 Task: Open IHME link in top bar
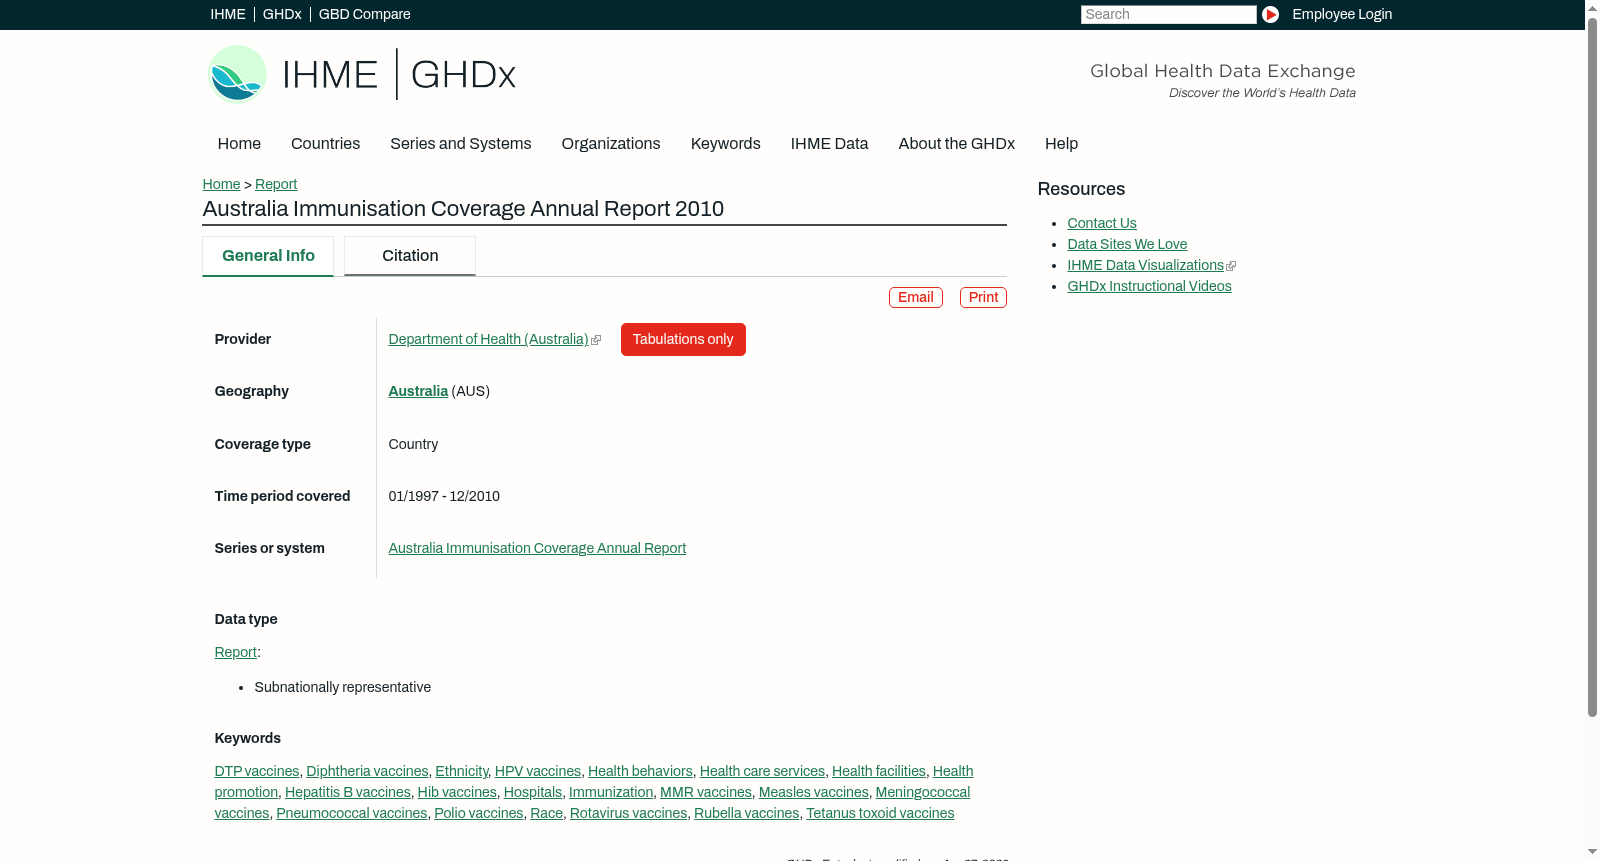(x=228, y=14)
